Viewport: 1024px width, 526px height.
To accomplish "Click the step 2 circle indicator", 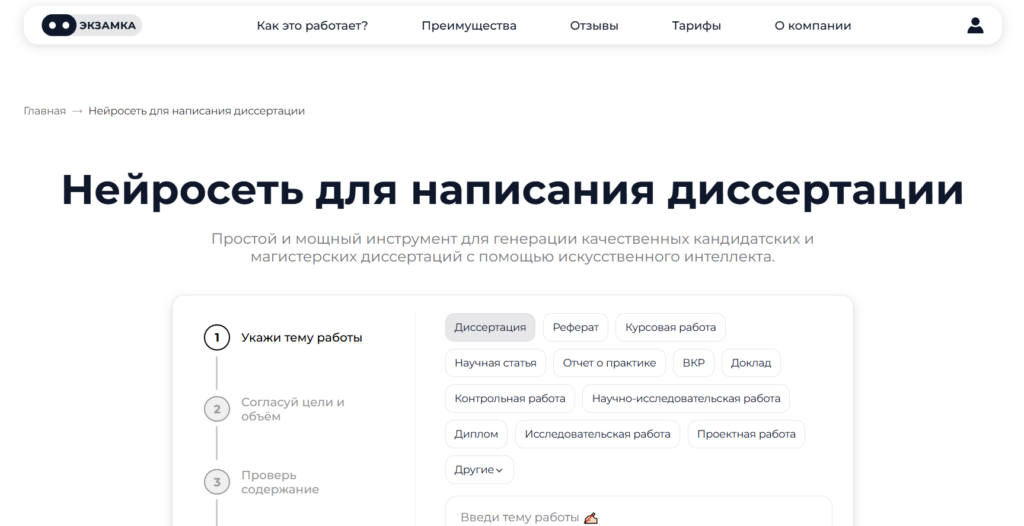I will pyautogui.click(x=217, y=409).
